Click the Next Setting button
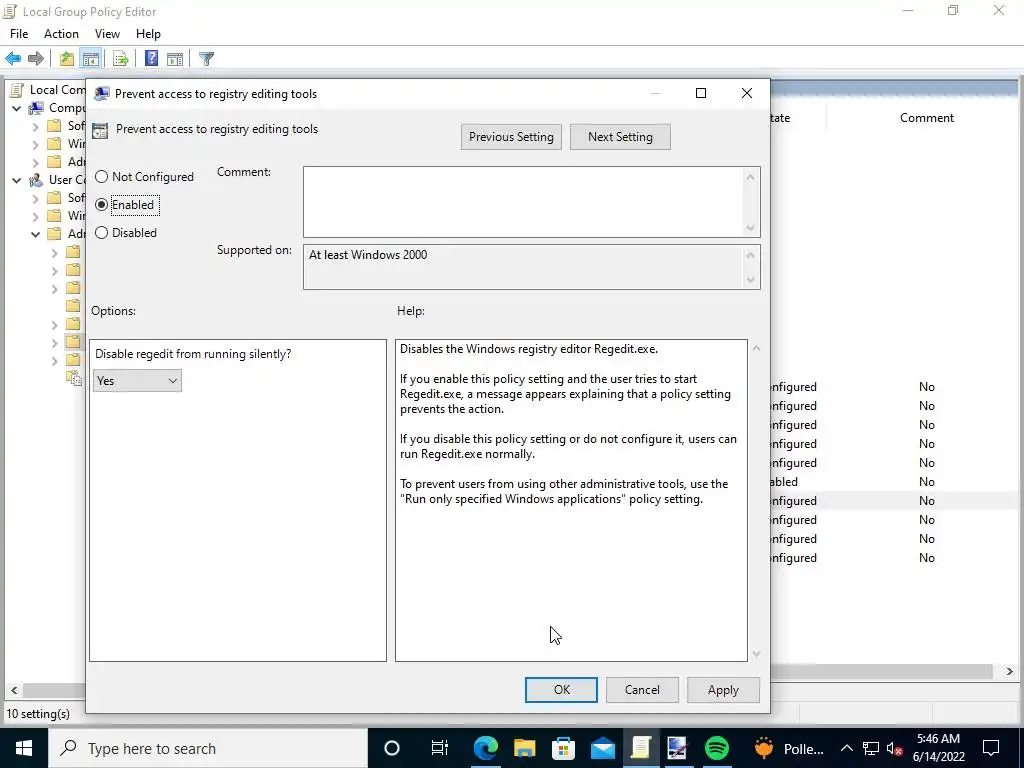1024x768 pixels. (x=620, y=137)
